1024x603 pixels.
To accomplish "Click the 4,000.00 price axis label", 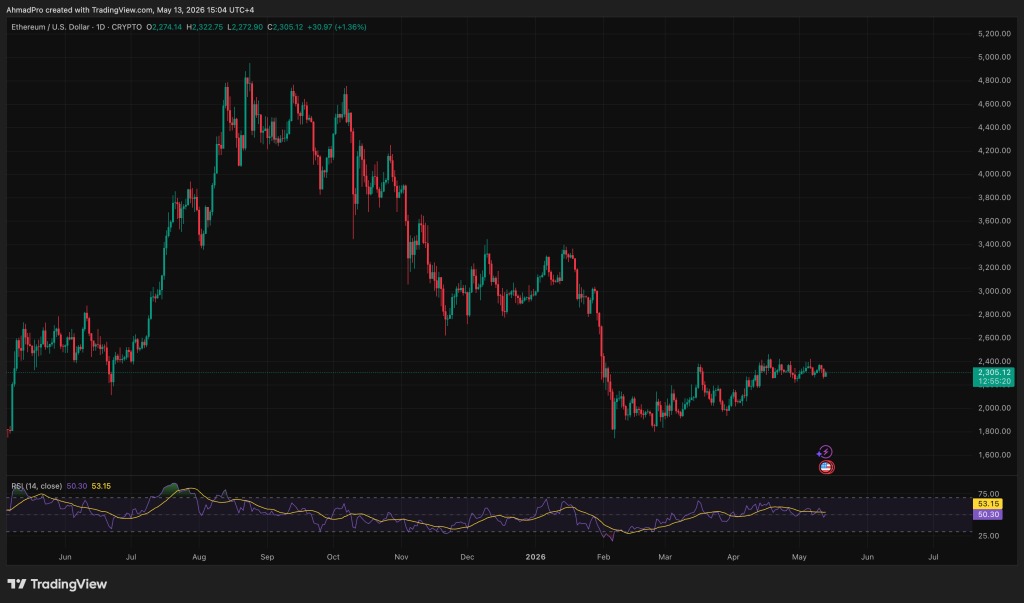I will pos(994,174).
